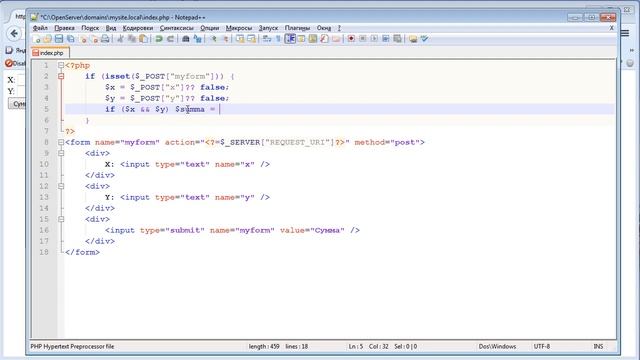
Task: Click the INS insert mode indicator
Action: click(x=598, y=347)
